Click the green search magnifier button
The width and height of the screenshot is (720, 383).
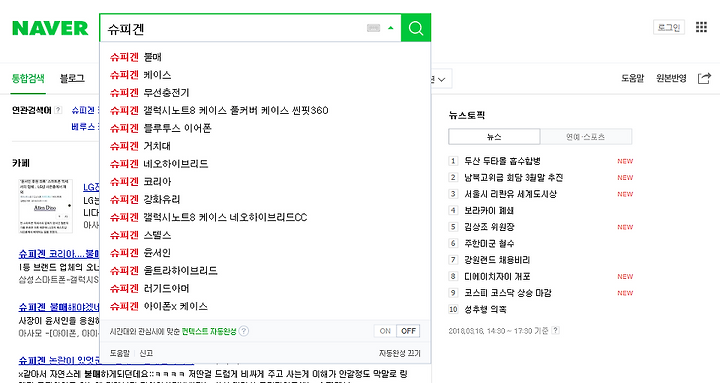pos(416,28)
